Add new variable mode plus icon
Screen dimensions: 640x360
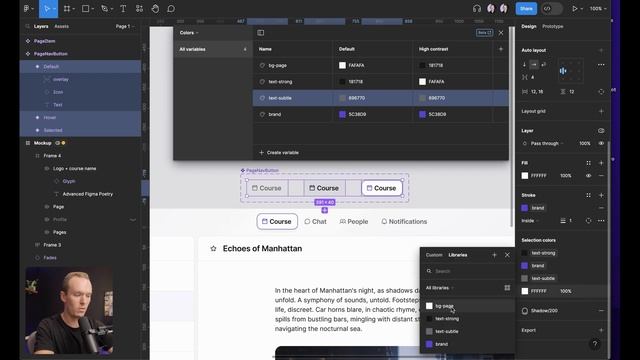[x=501, y=49]
